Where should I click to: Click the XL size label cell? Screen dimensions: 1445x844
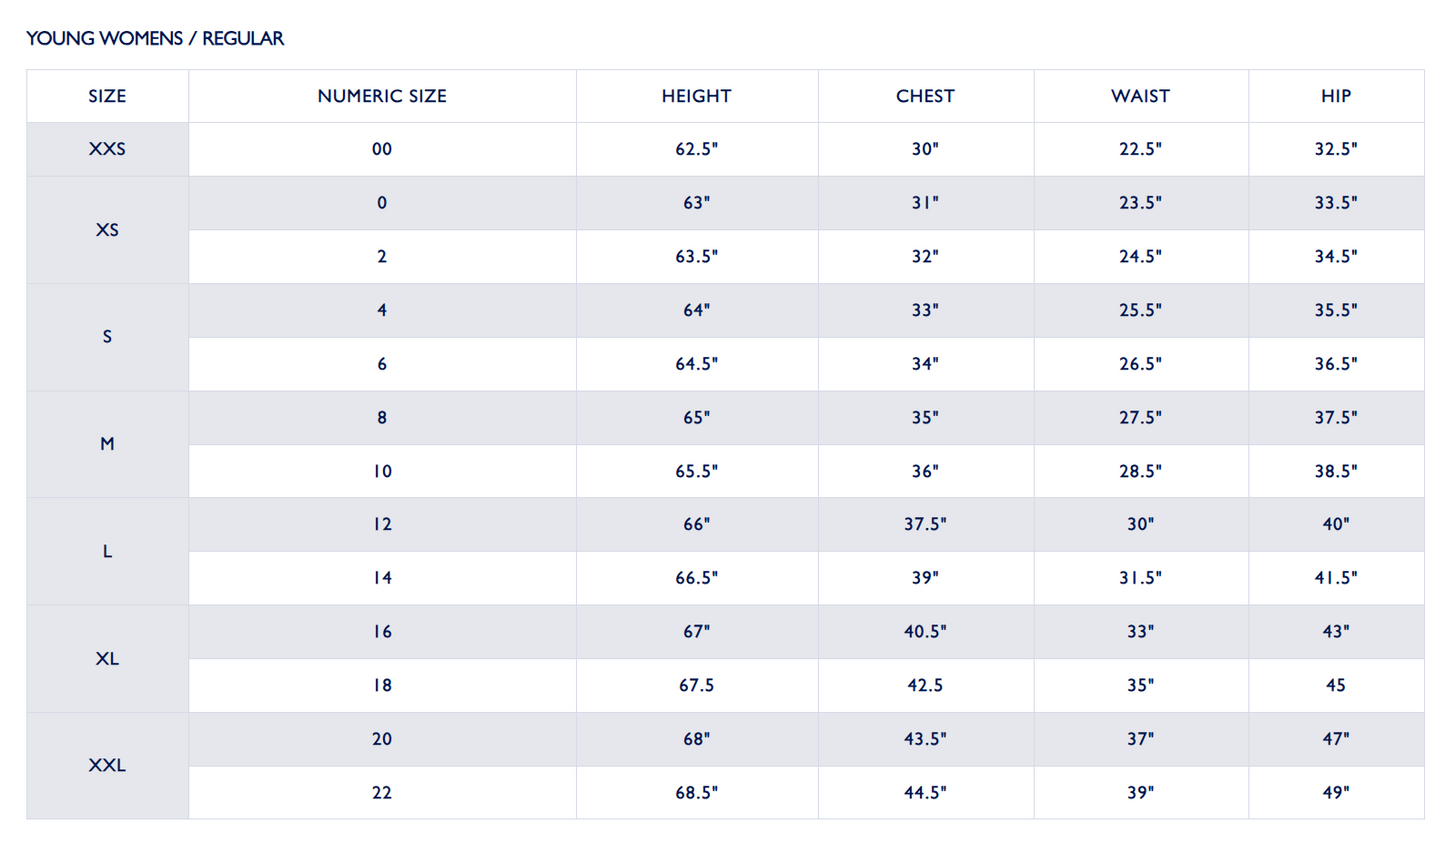point(107,659)
